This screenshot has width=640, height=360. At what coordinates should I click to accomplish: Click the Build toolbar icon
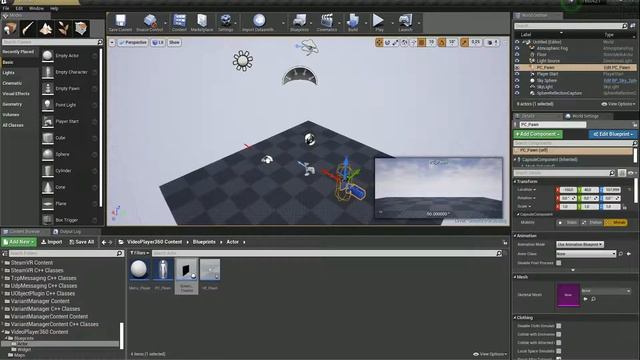tap(353, 22)
